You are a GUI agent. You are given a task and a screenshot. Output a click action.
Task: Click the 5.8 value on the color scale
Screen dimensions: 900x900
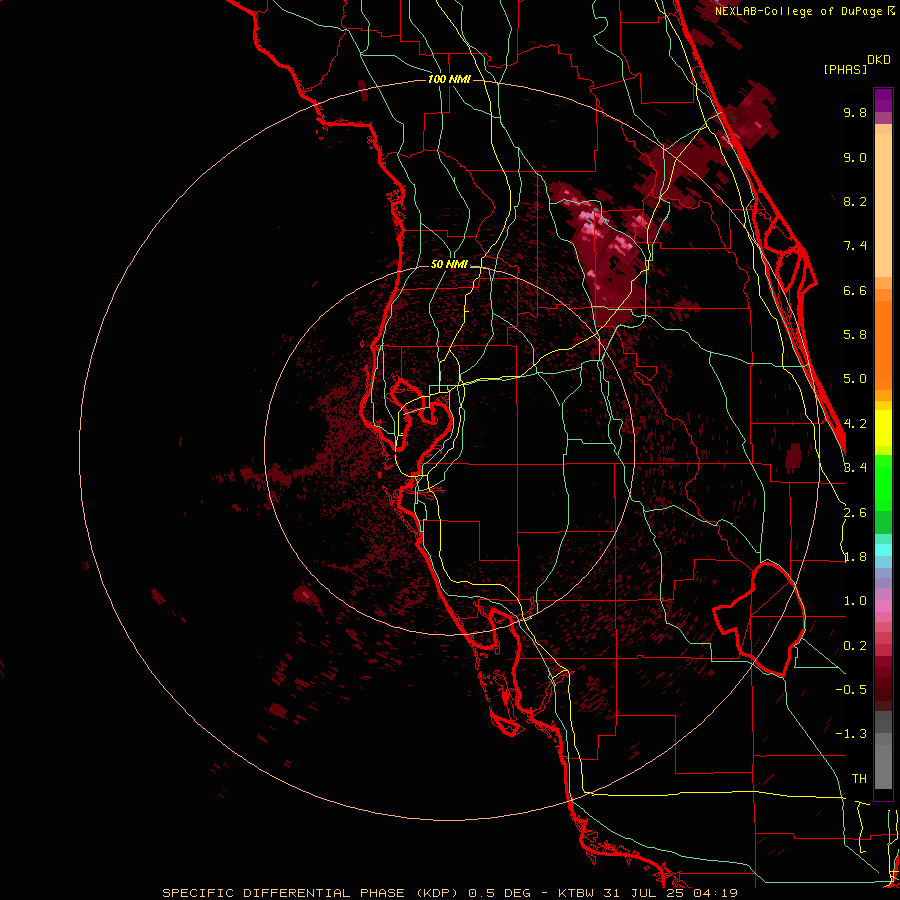tap(855, 335)
